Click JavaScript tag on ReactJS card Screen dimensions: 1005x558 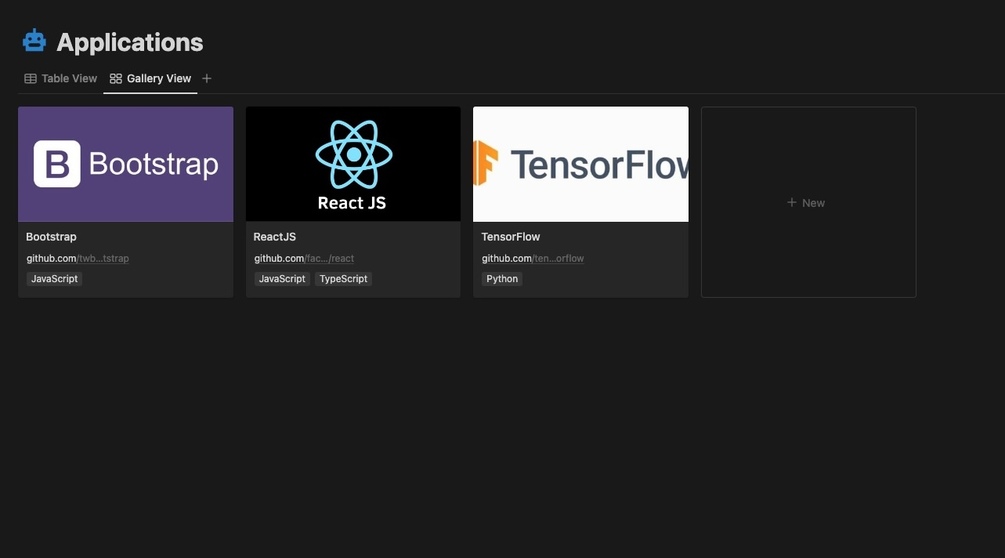pos(282,279)
